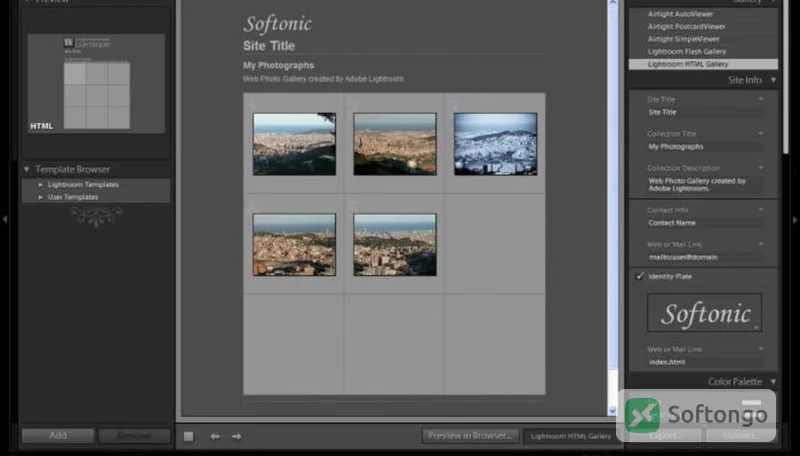Click the stop square icon in bottom toolbar
The width and height of the screenshot is (800, 456).
(x=189, y=436)
